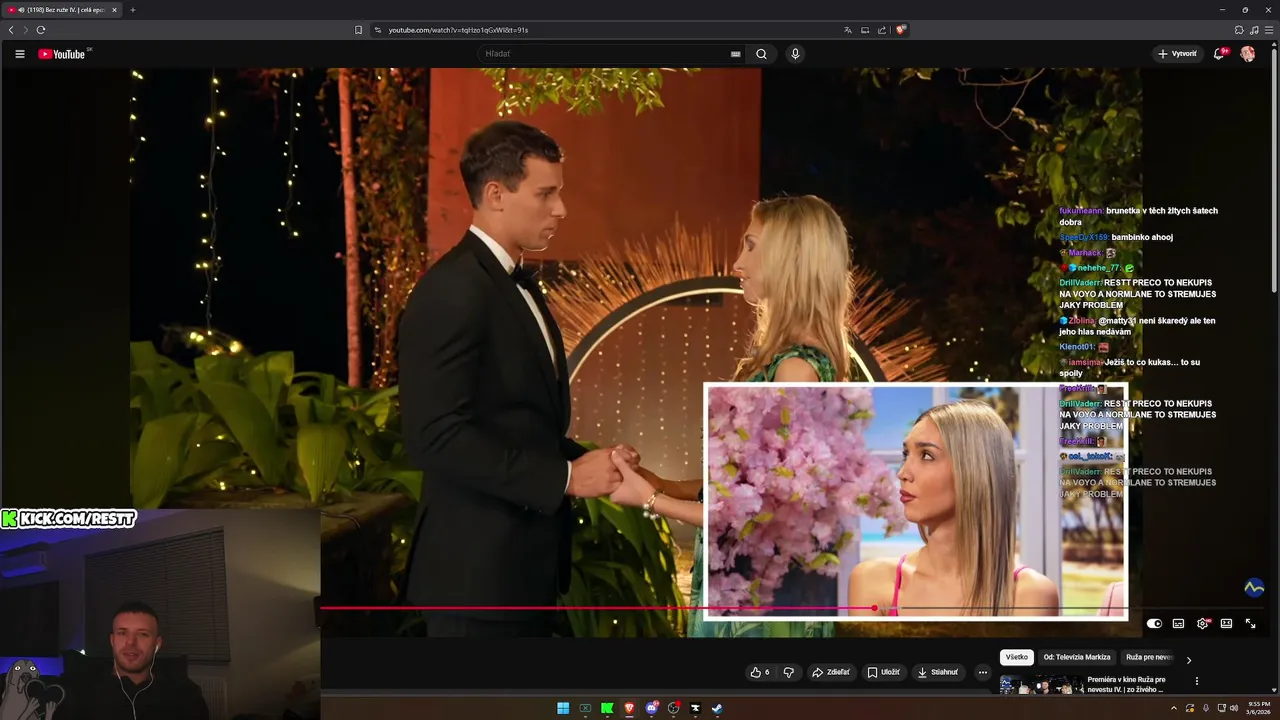
Task: Open OBS Studio from taskbar
Action: [673, 708]
